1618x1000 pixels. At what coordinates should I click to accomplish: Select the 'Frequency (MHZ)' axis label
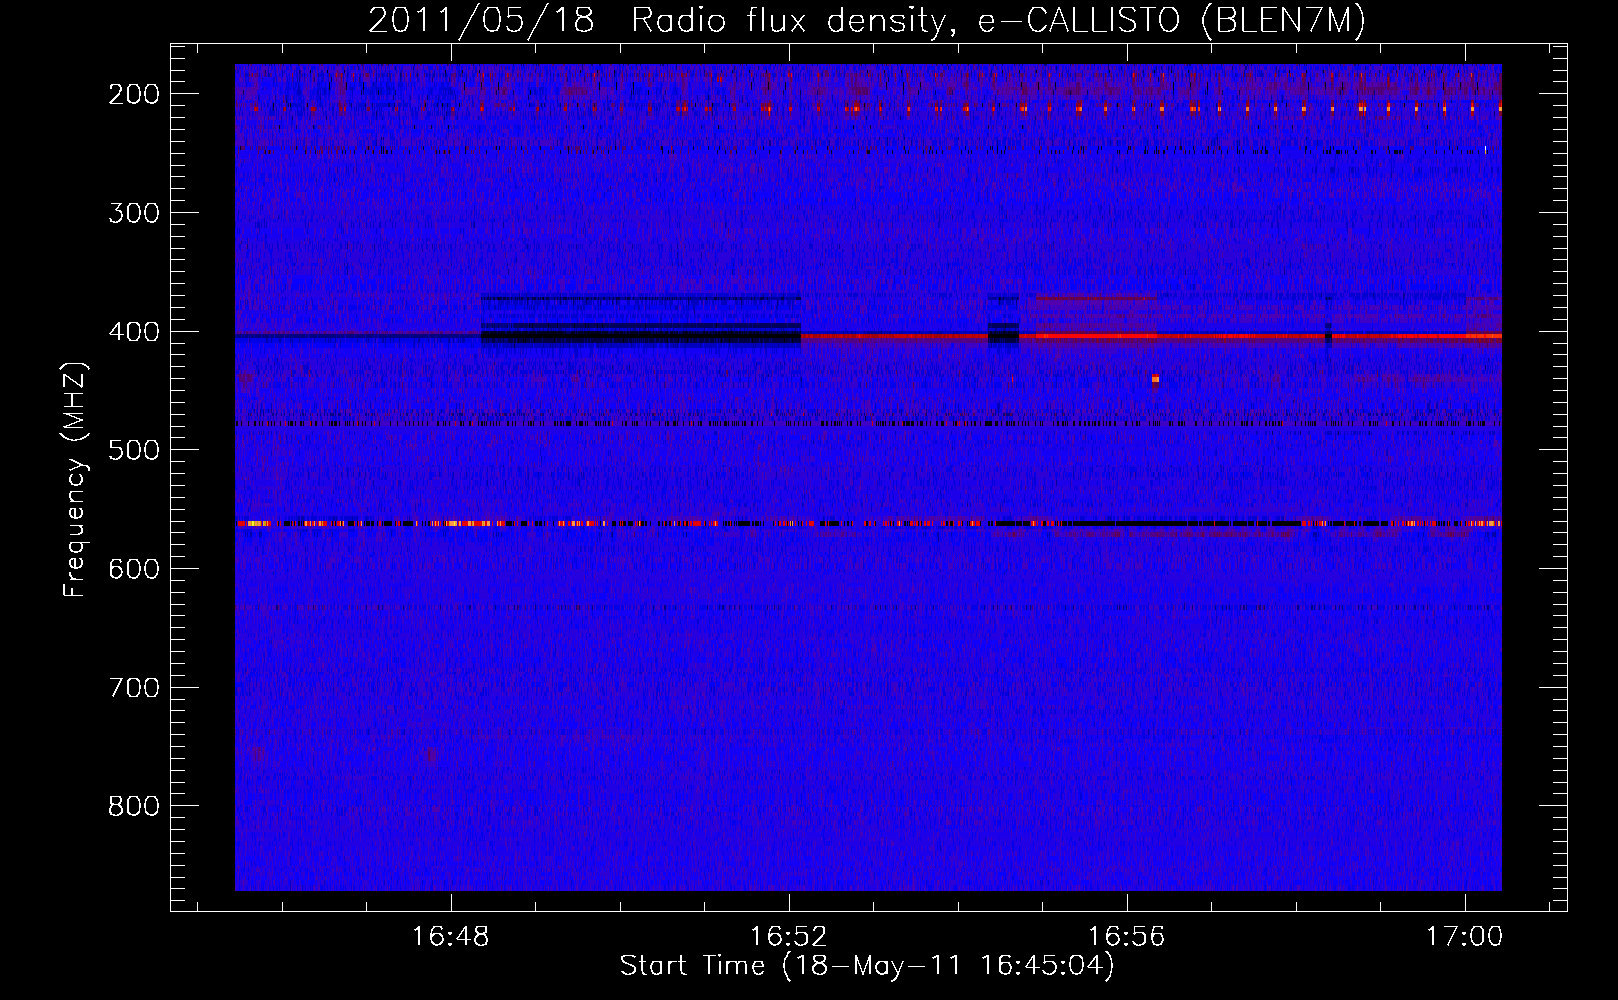(x=75, y=480)
